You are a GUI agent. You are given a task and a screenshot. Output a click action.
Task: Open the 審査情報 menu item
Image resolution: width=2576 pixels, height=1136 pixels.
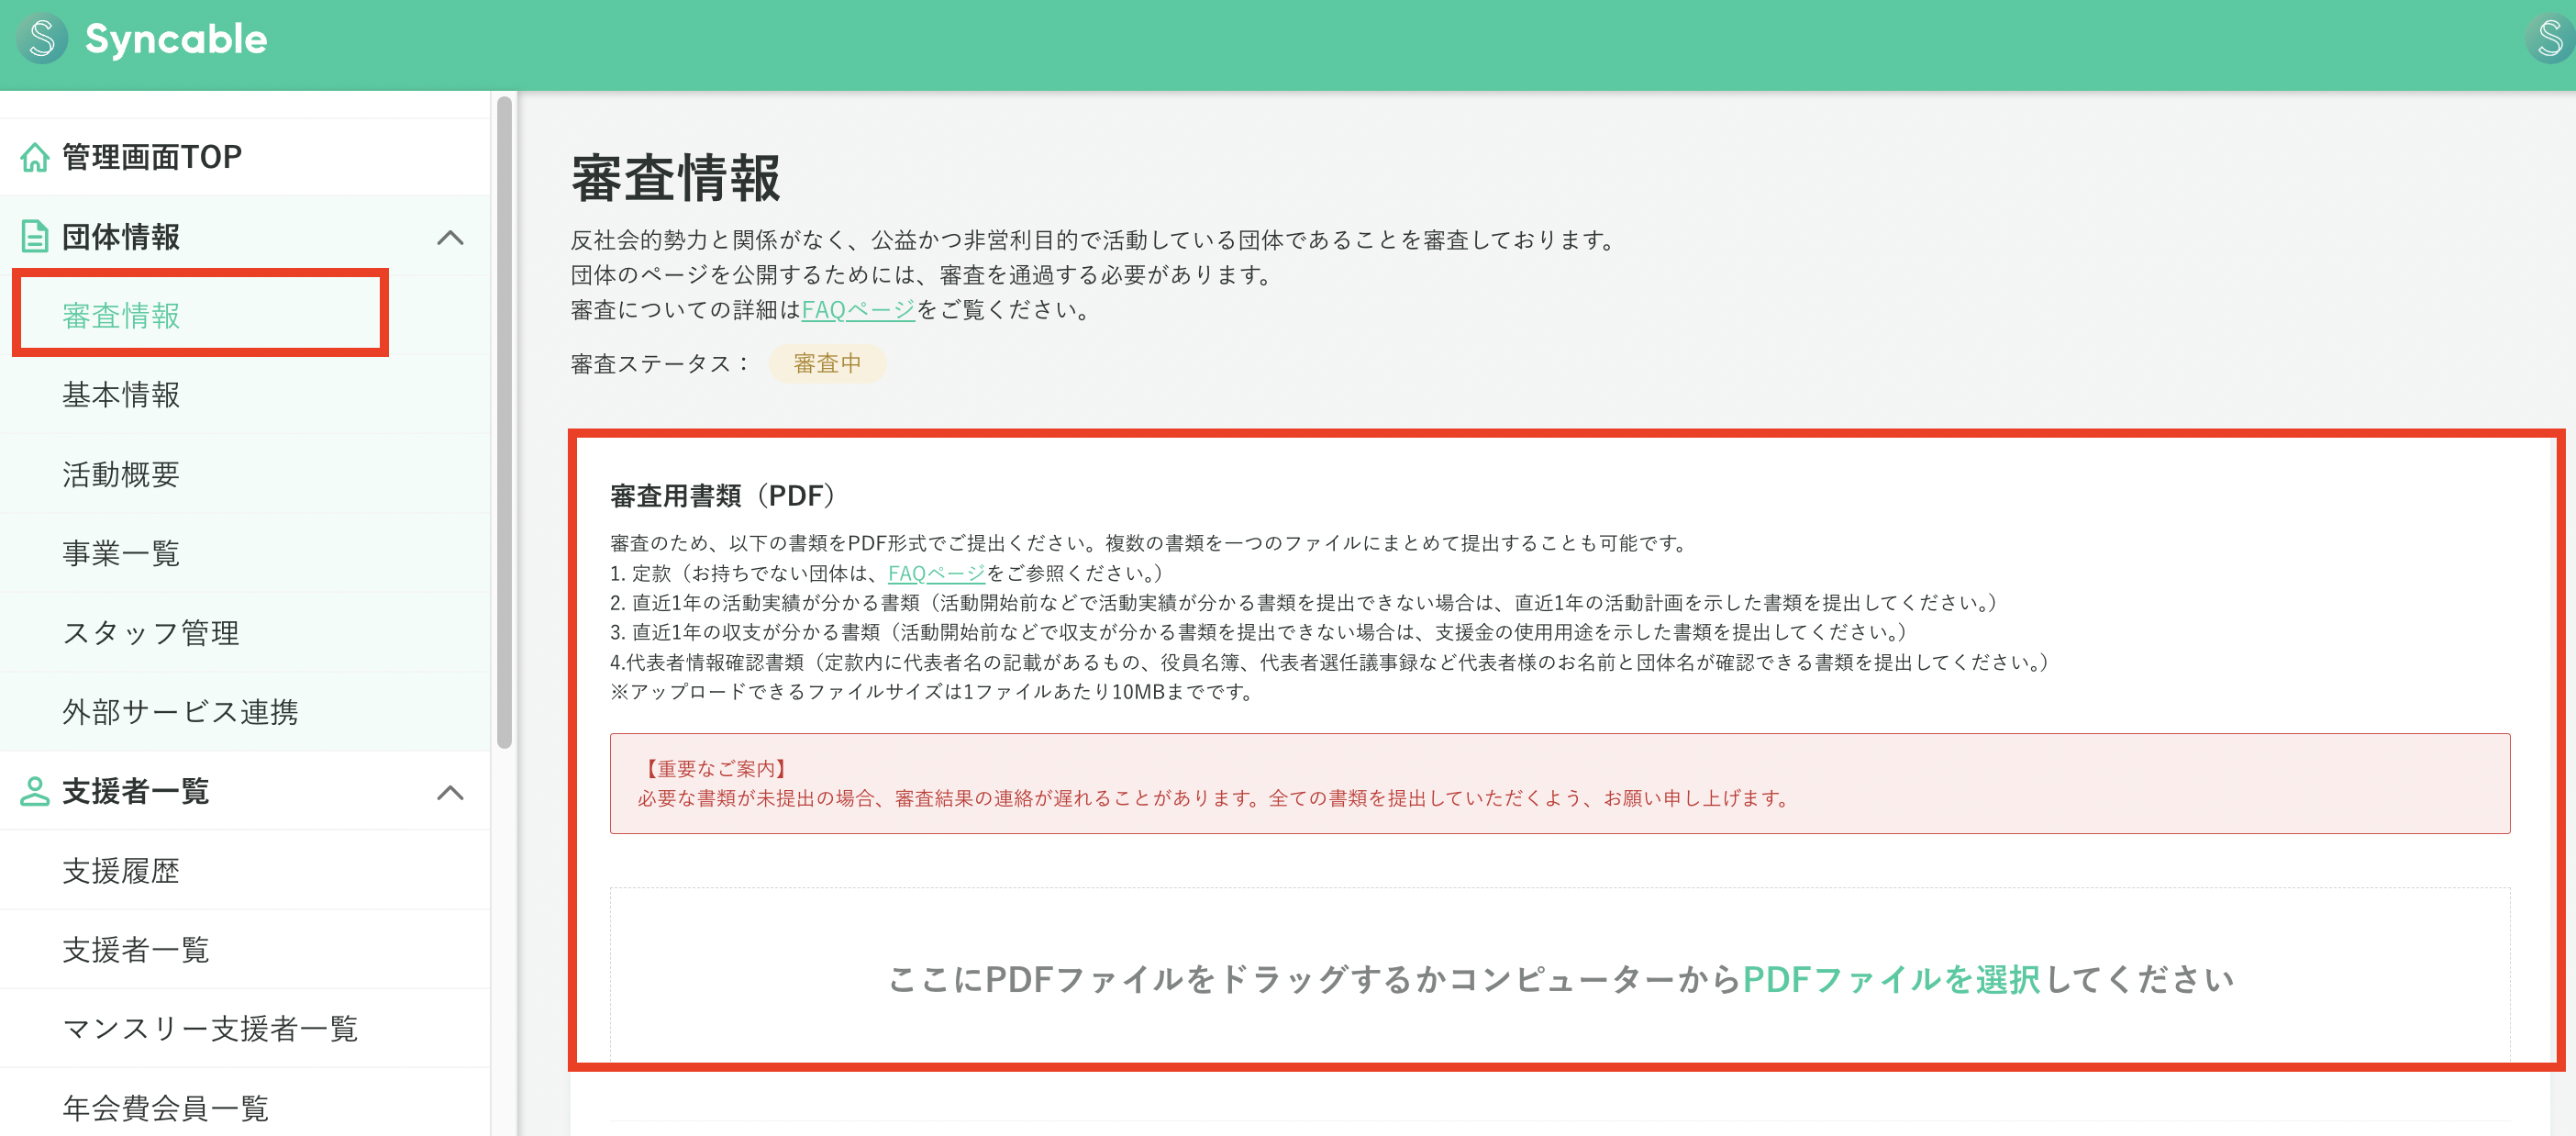click(121, 316)
